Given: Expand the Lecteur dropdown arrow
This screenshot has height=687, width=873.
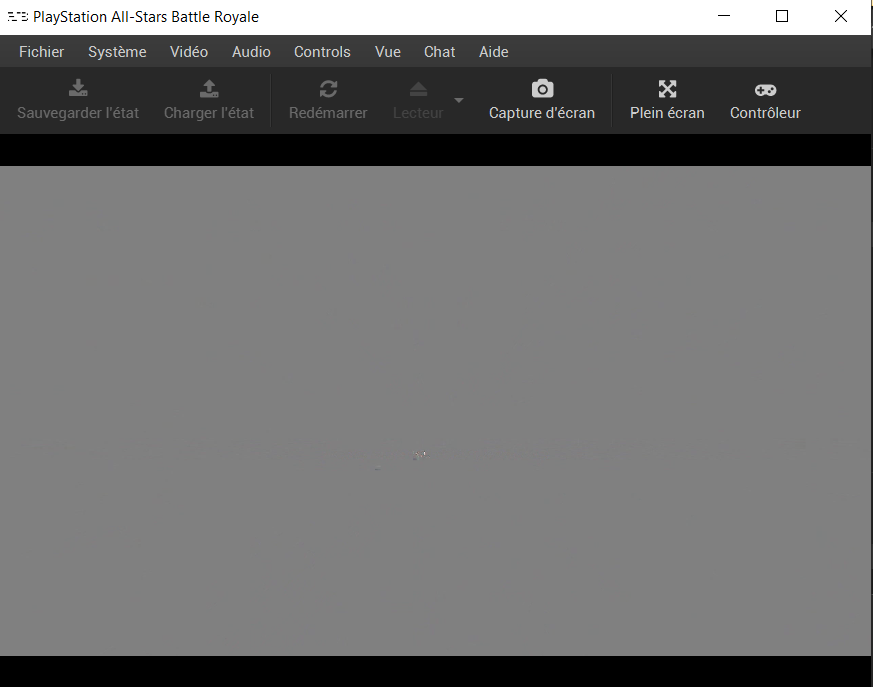Looking at the screenshot, I should click(x=459, y=100).
